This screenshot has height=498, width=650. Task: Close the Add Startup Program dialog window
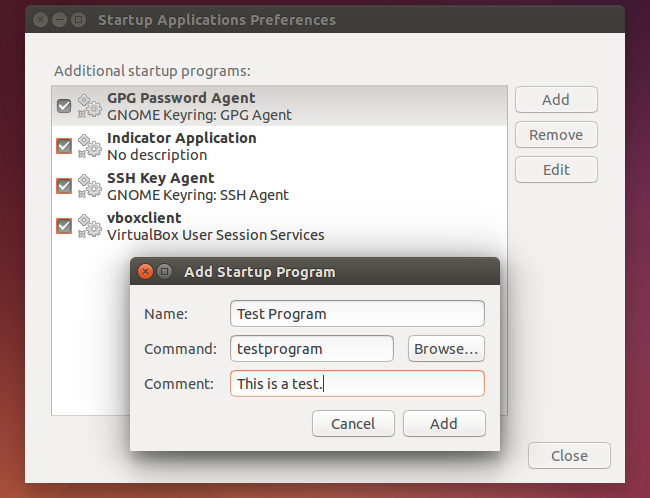click(x=146, y=272)
